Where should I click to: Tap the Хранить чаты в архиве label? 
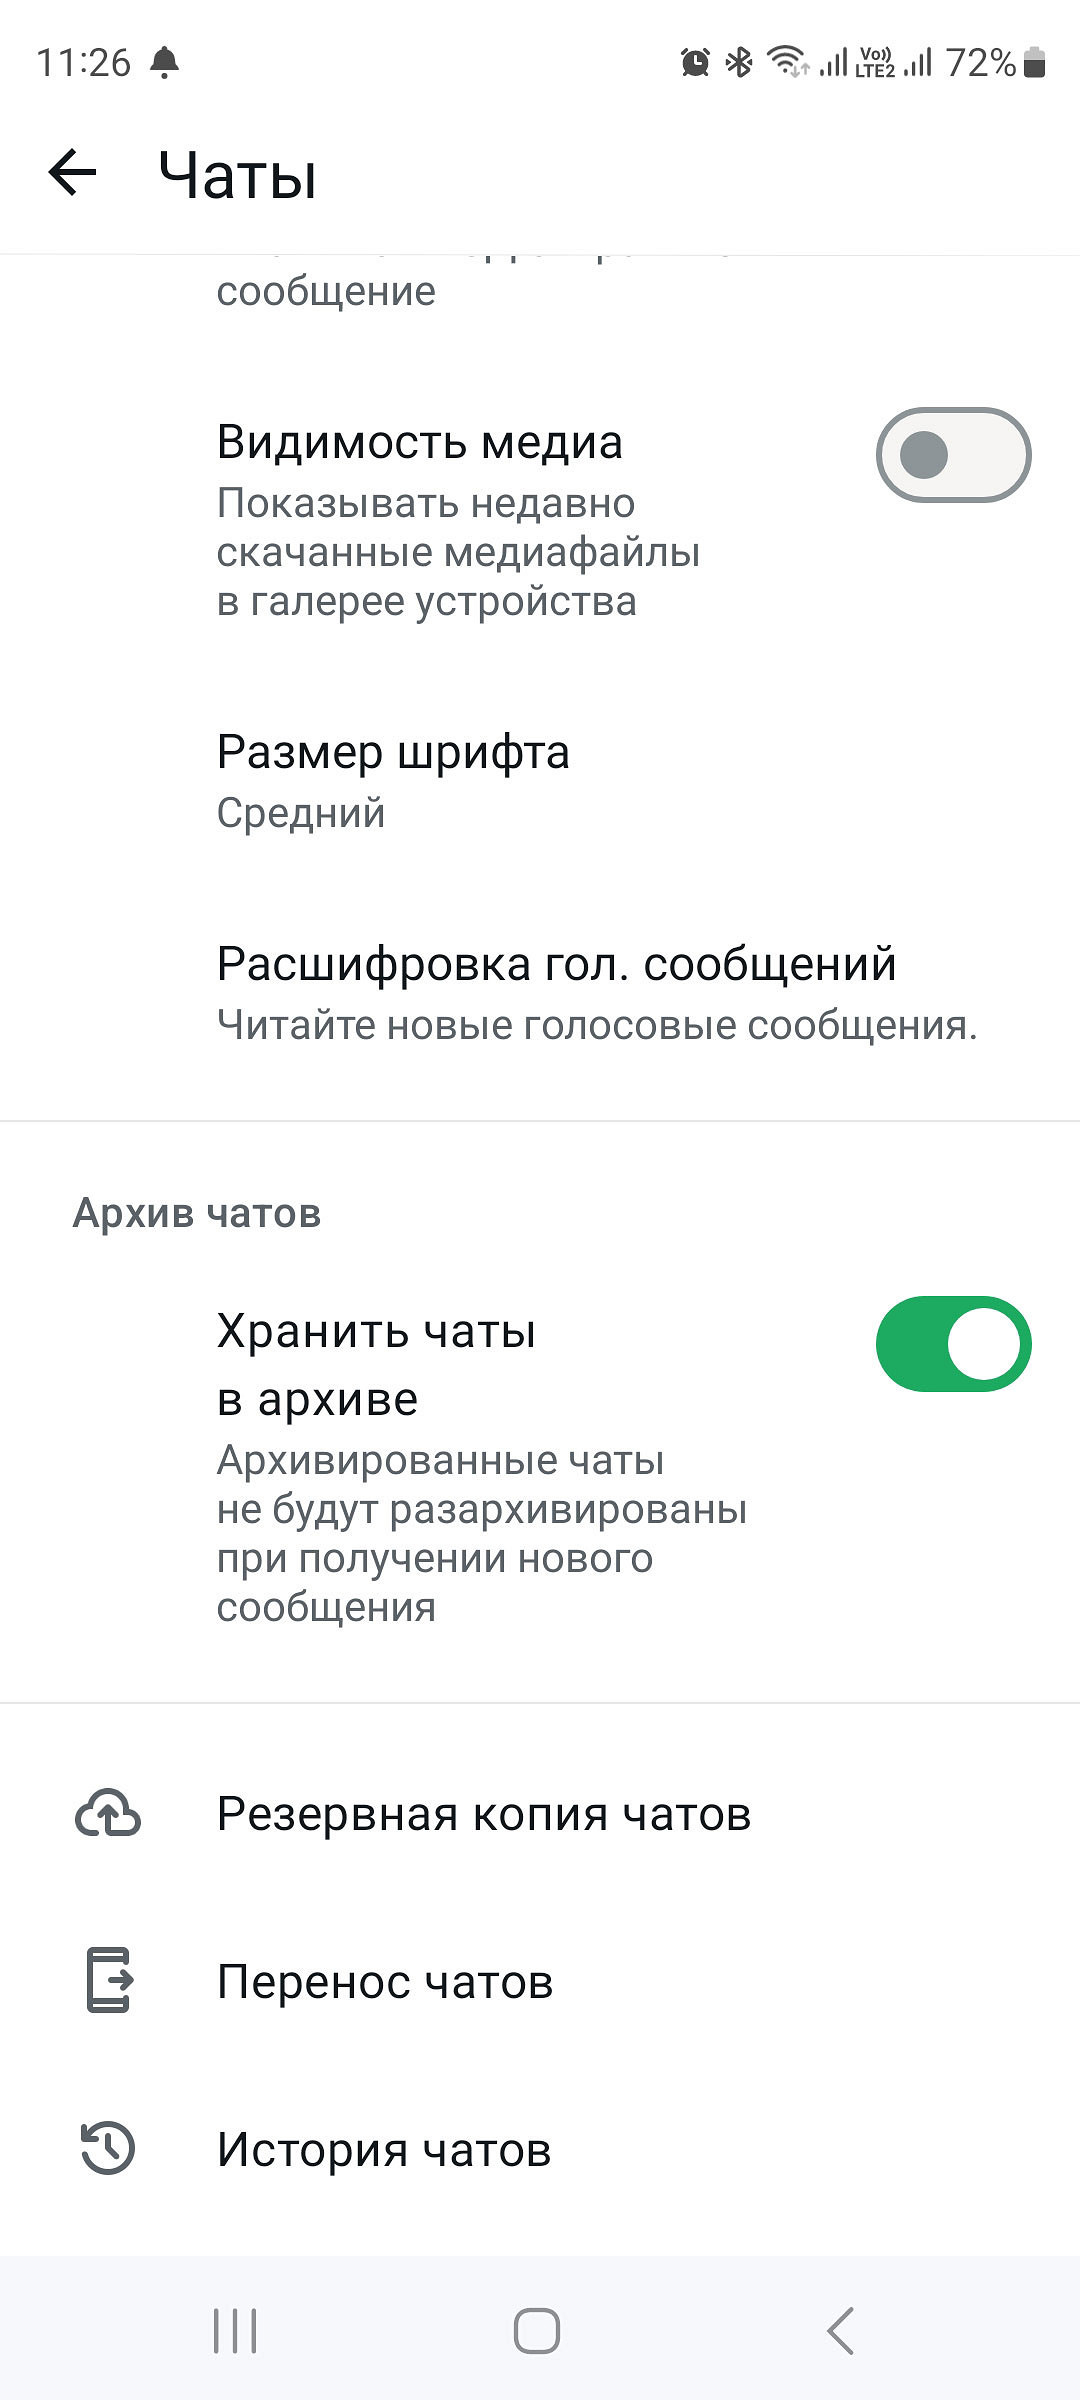pos(376,1364)
